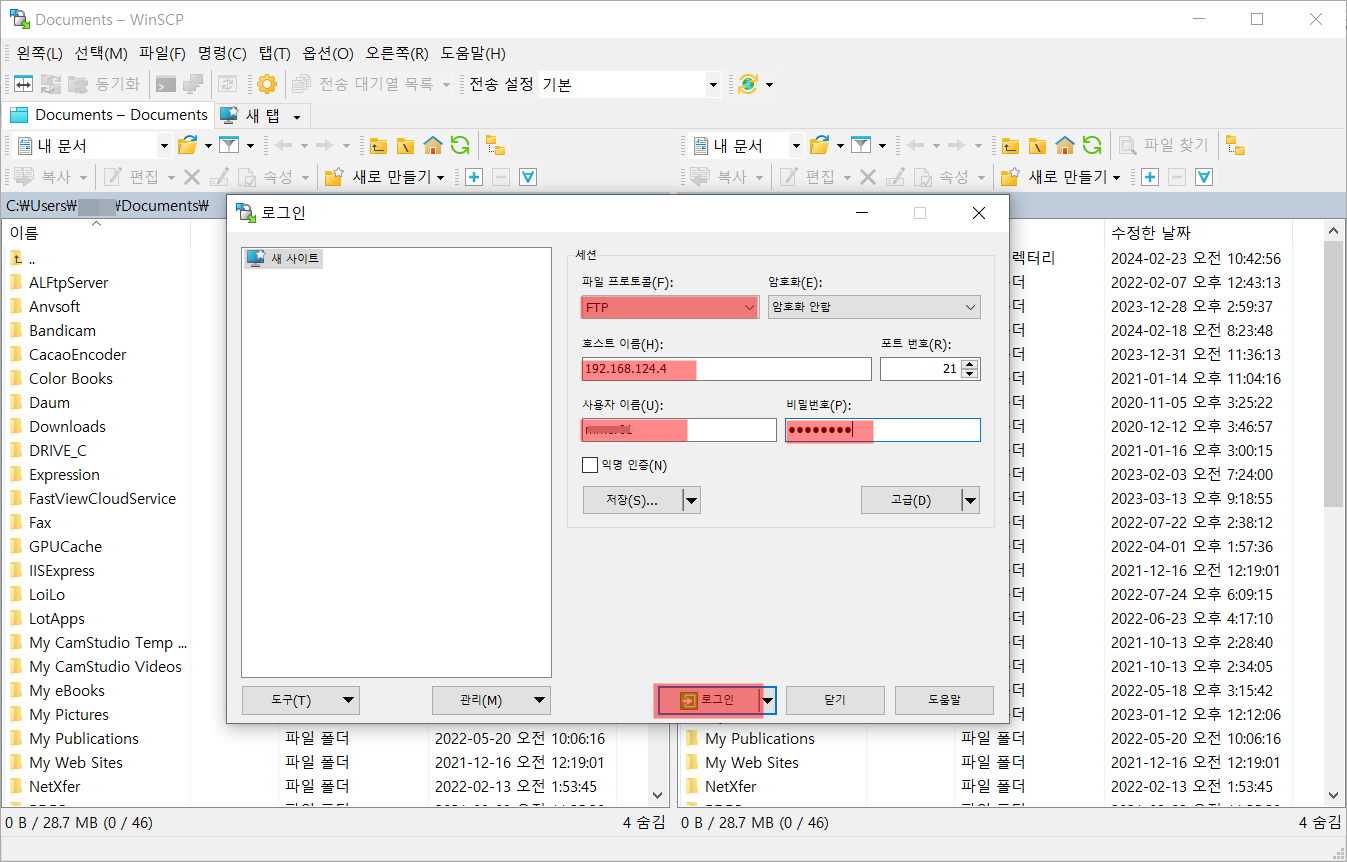Click the 이름 column header in left panel

click(x=96, y=233)
